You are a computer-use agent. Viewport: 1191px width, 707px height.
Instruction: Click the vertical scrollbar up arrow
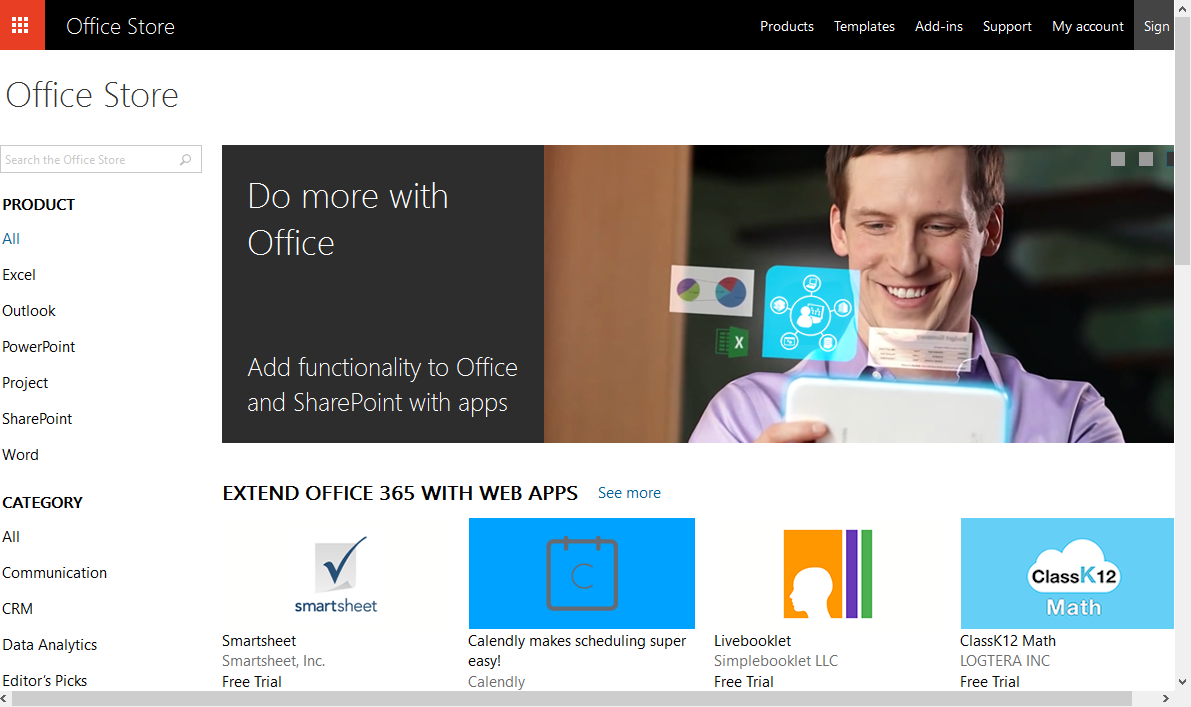[x=1182, y=8]
